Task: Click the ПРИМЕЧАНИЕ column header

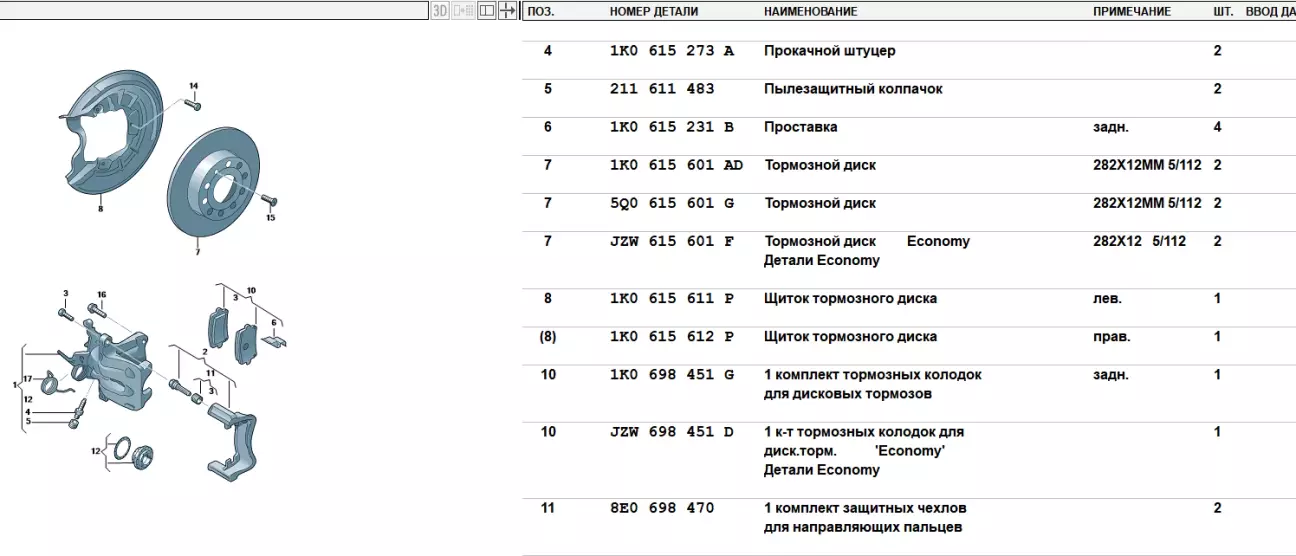Action: (x=1132, y=12)
